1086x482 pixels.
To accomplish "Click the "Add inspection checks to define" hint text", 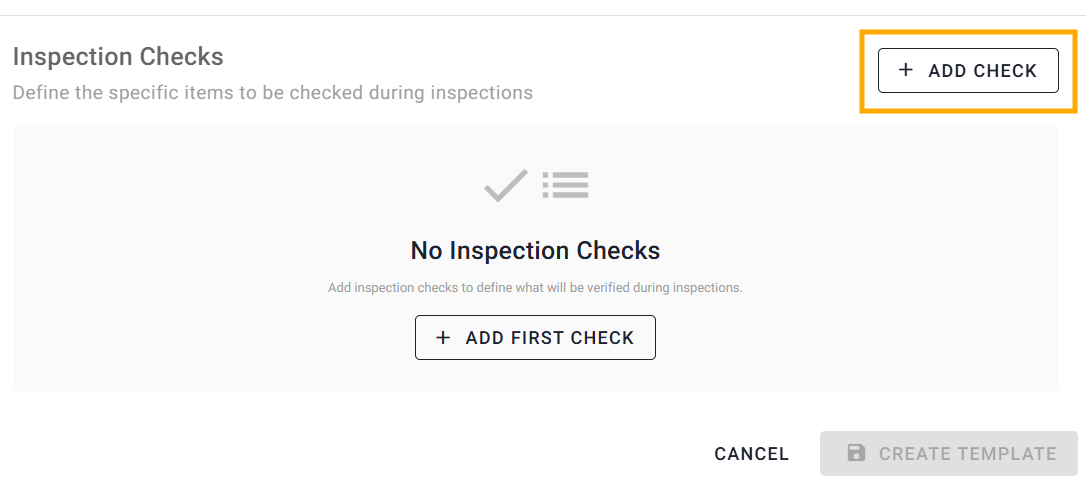I will [x=535, y=288].
